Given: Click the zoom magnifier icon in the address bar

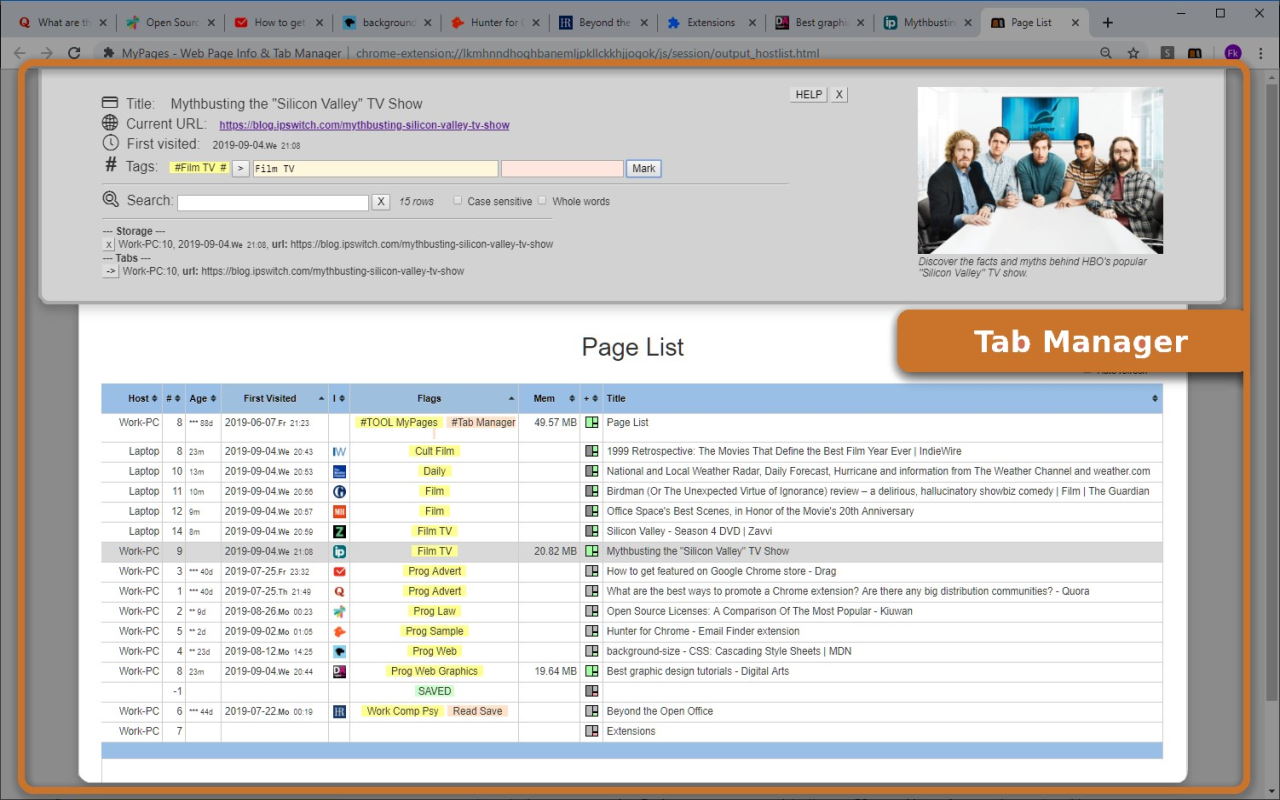Looking at the screenshot, I should pyautogui.click(x=1106, y=53).
